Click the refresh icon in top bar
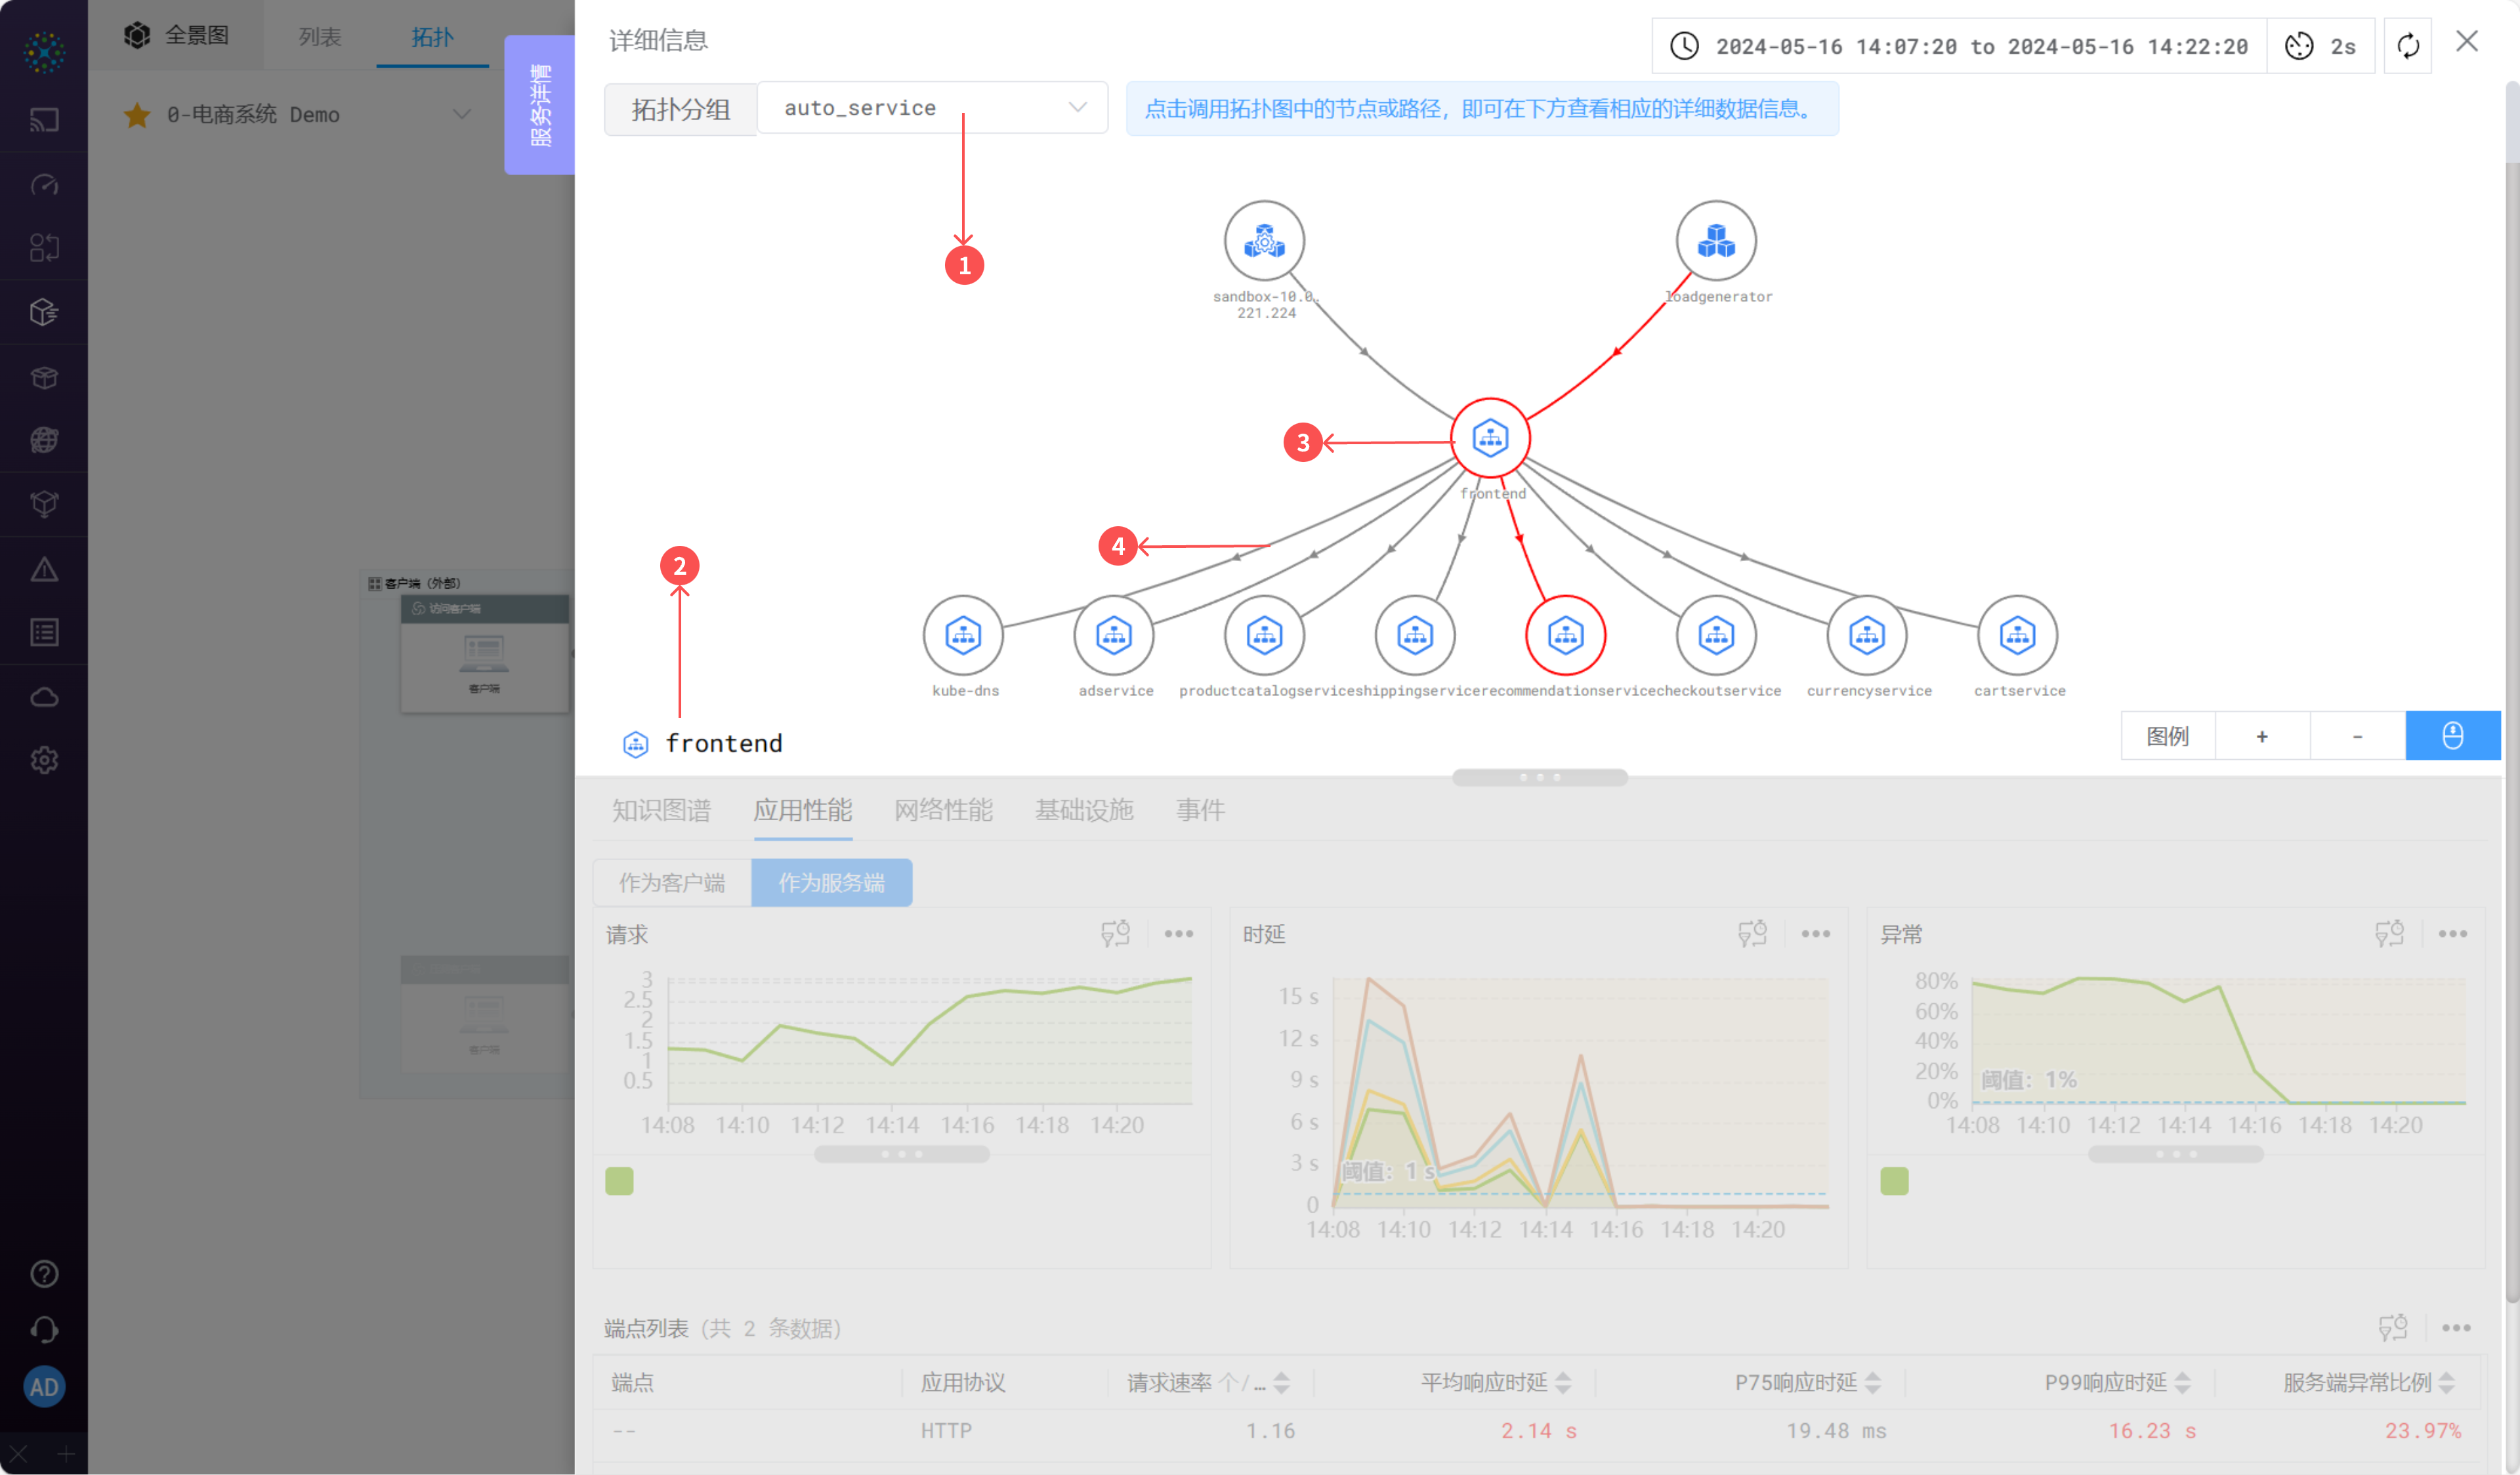 [2408, 46]
